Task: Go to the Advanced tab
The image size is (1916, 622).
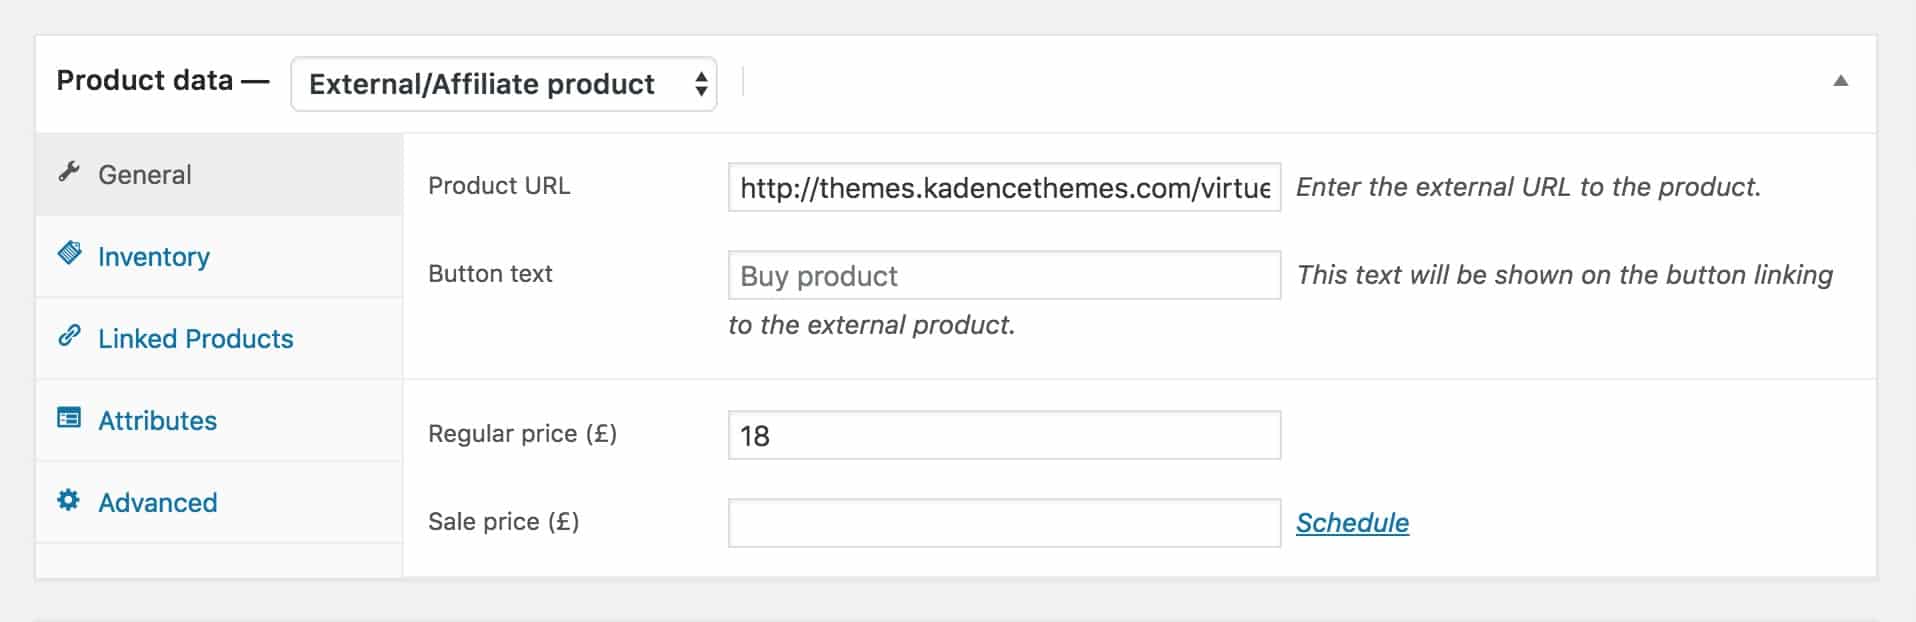Action: (219, 503)
